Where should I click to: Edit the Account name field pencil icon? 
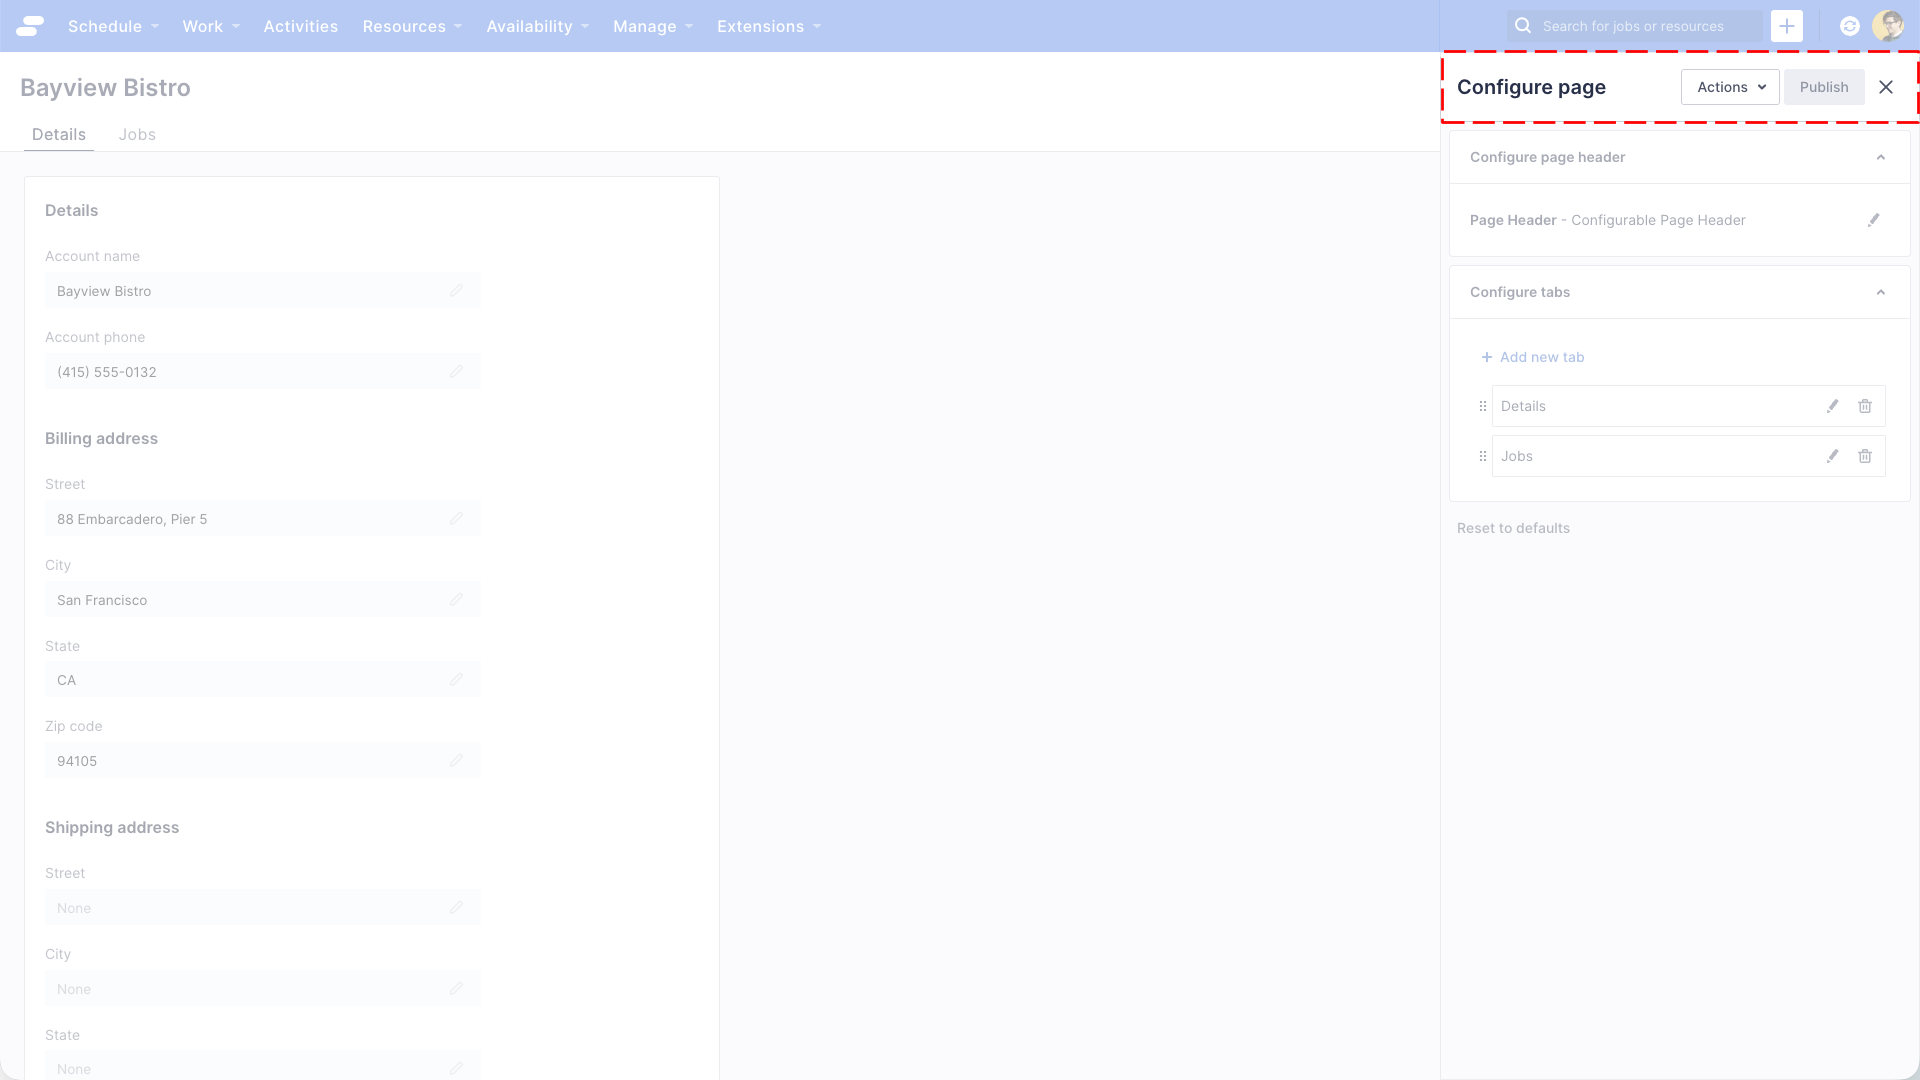pos(457,290)
